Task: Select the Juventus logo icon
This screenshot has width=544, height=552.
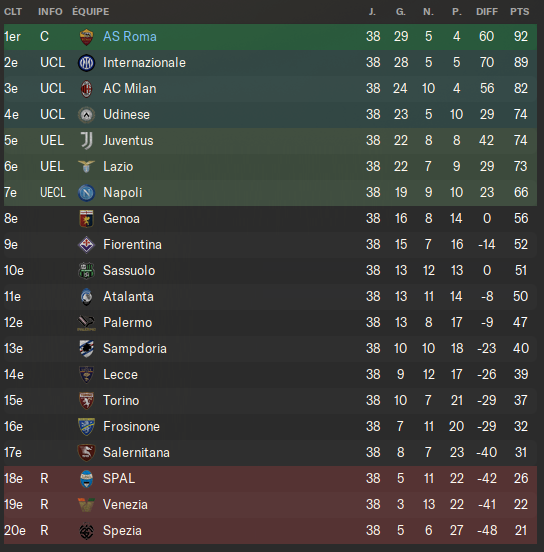Action: [x=86, y=141]
